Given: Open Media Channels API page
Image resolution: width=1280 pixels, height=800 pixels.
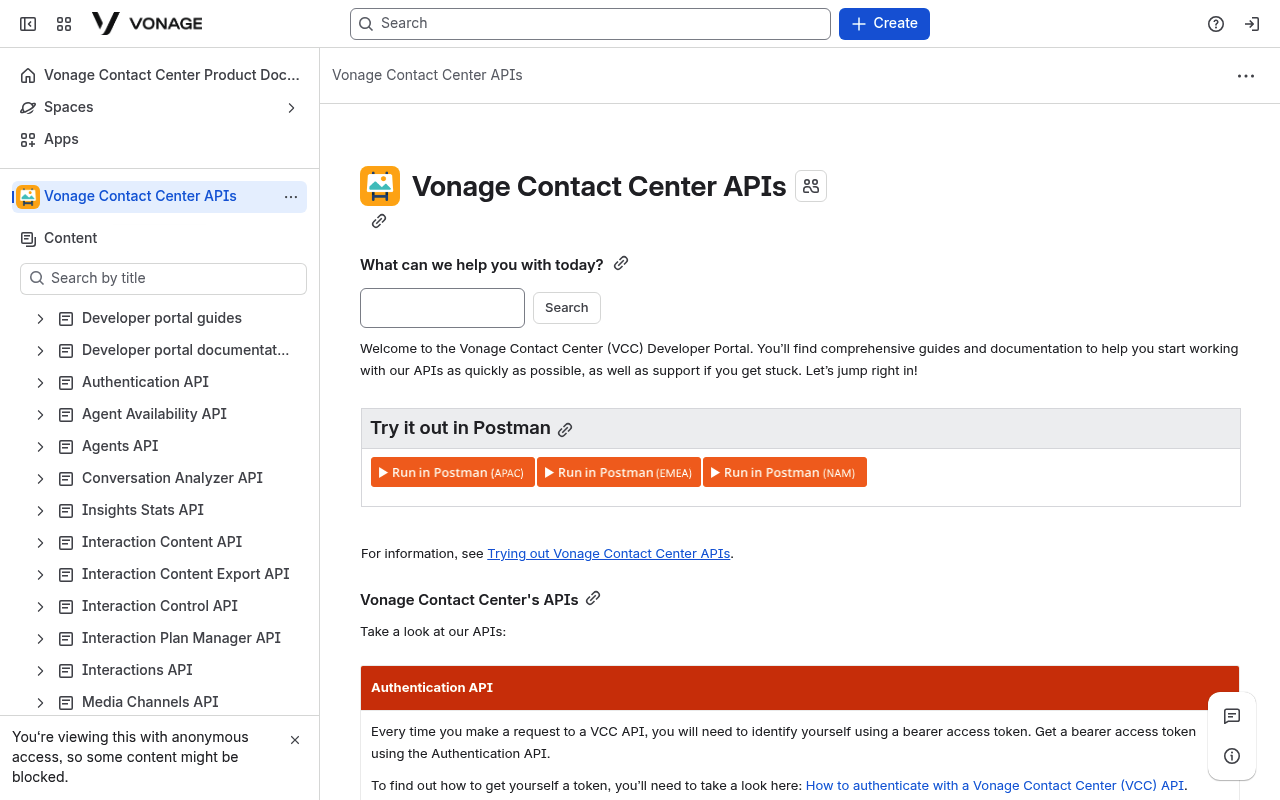Looking at the screenshot, I should (150, 702).
